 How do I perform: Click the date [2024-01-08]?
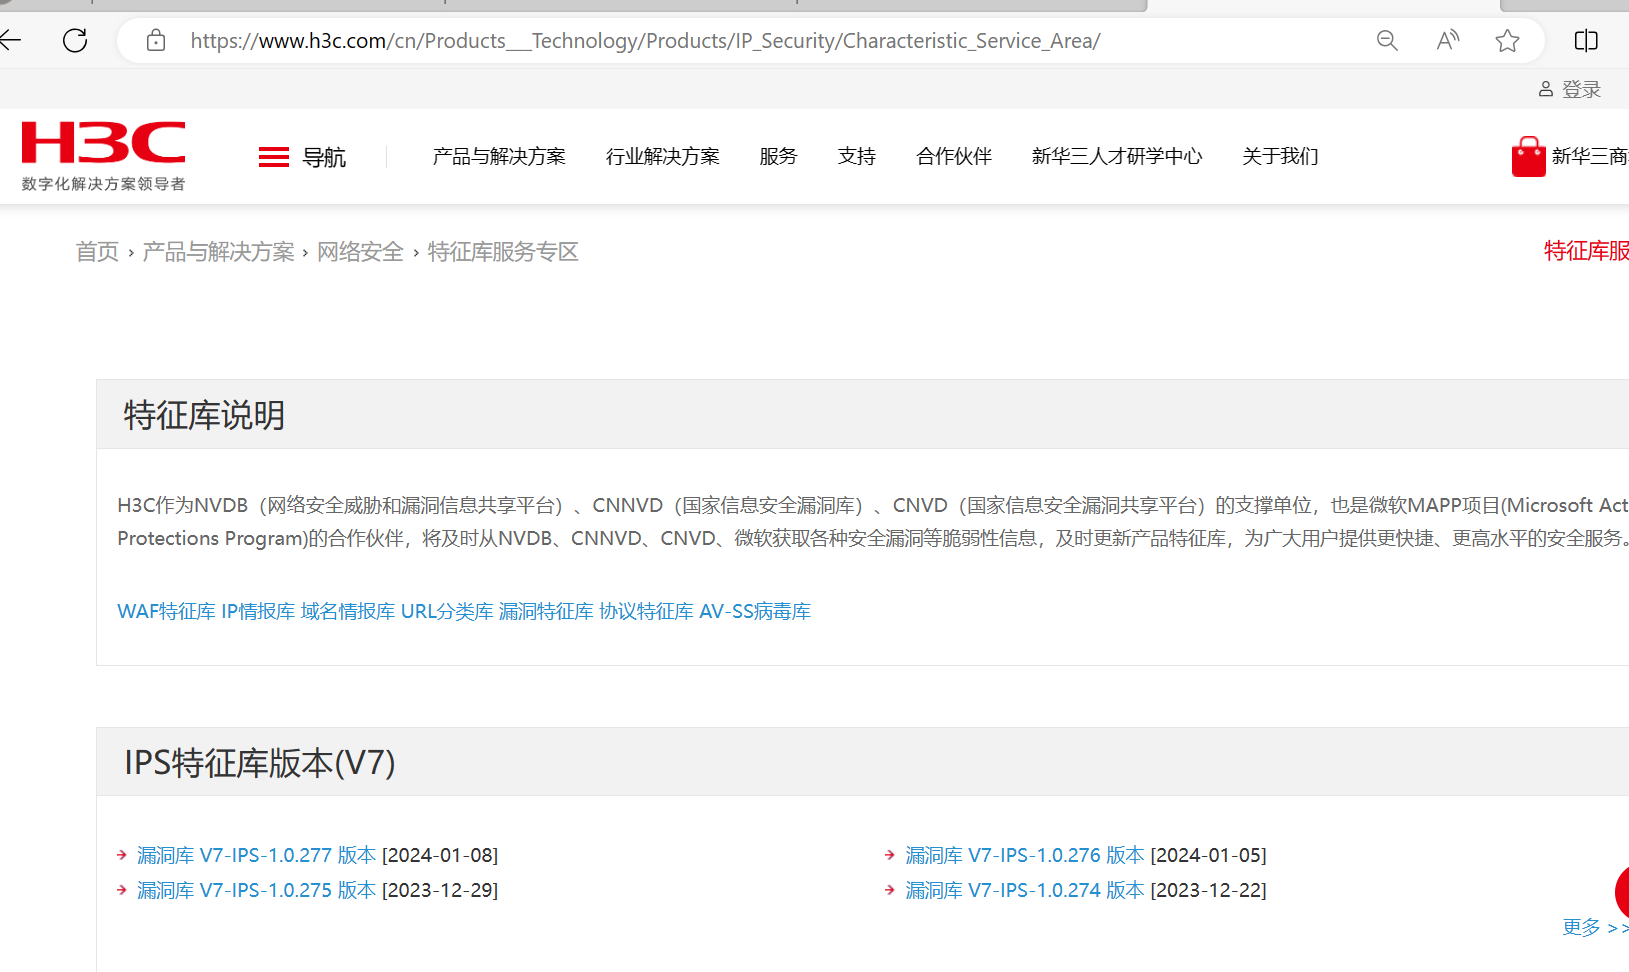click(x=440, y=855)
